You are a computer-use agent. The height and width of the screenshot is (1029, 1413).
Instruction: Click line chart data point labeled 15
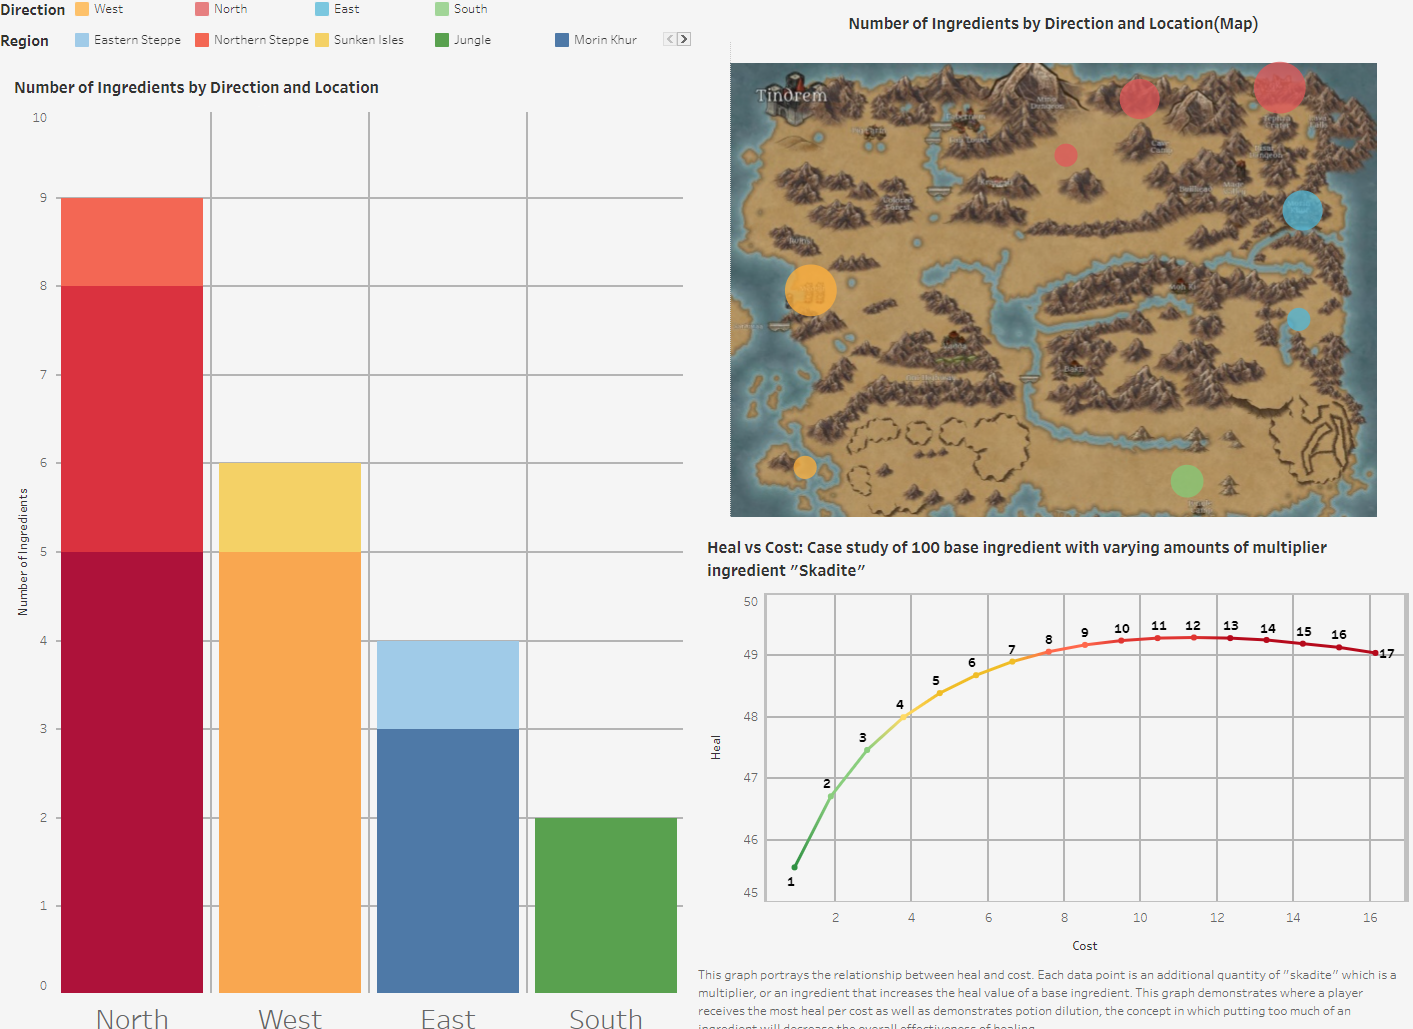(x=1303, y=644)
